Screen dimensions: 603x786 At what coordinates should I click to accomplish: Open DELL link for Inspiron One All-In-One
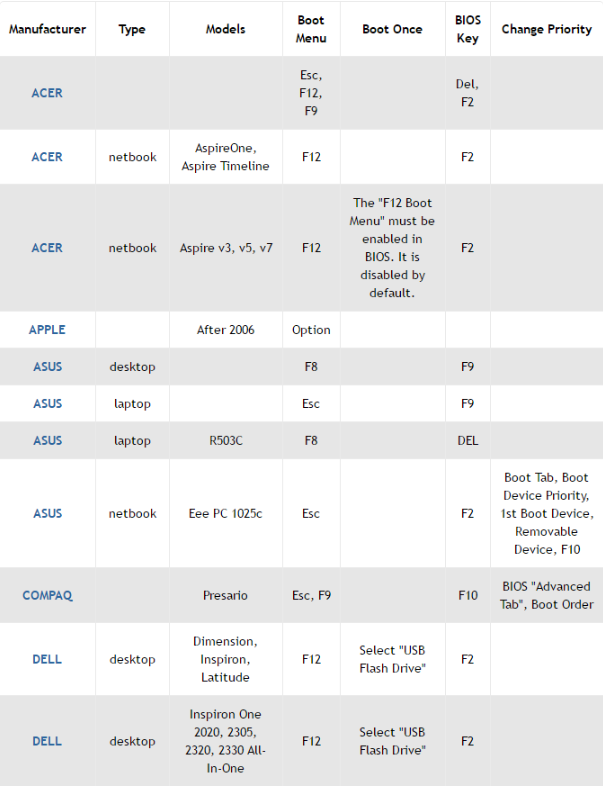(47, 741)
